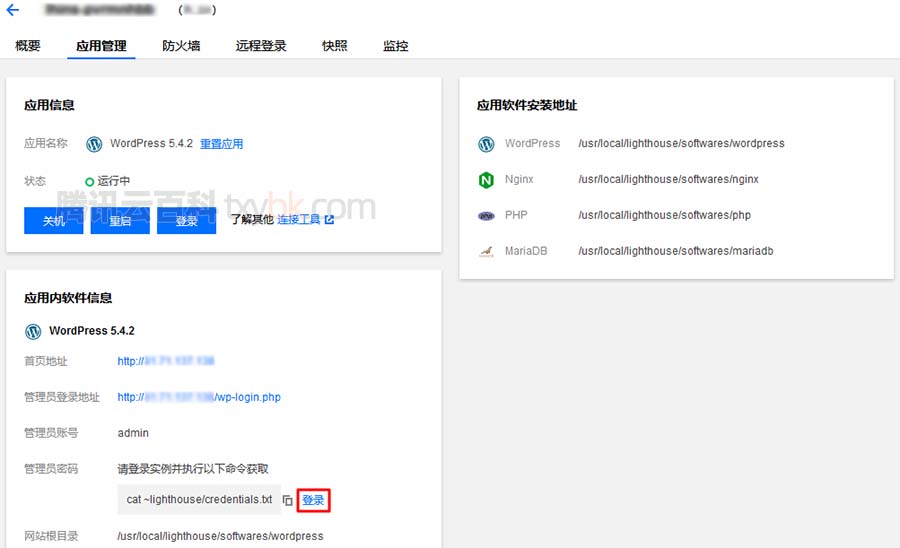
Task: Select the WordPress install path in right panel
Action: point(681,143)
